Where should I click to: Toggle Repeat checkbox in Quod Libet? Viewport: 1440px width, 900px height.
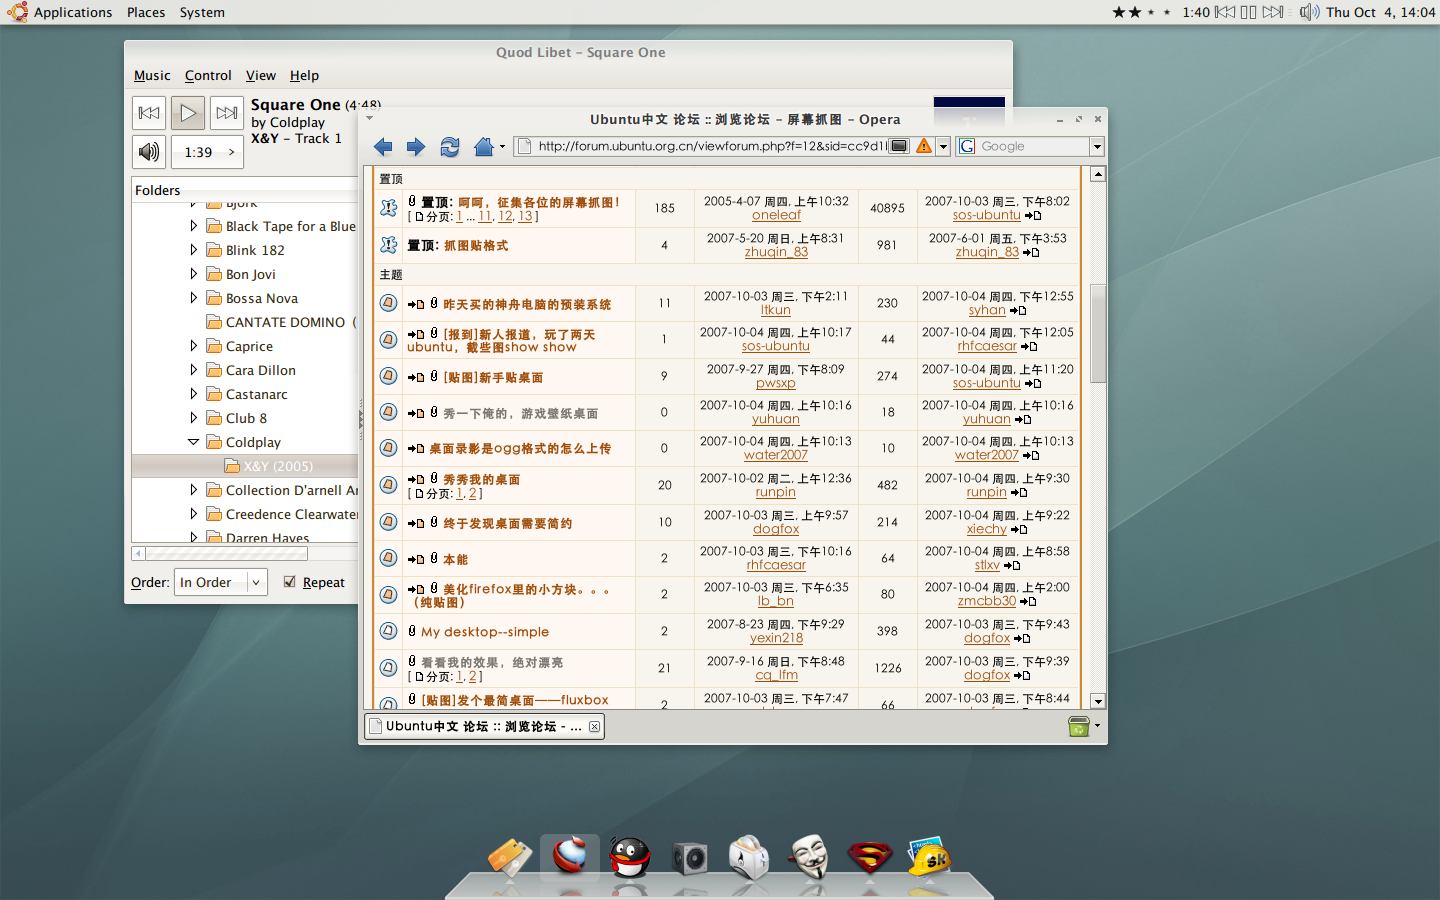pos(290,582)
